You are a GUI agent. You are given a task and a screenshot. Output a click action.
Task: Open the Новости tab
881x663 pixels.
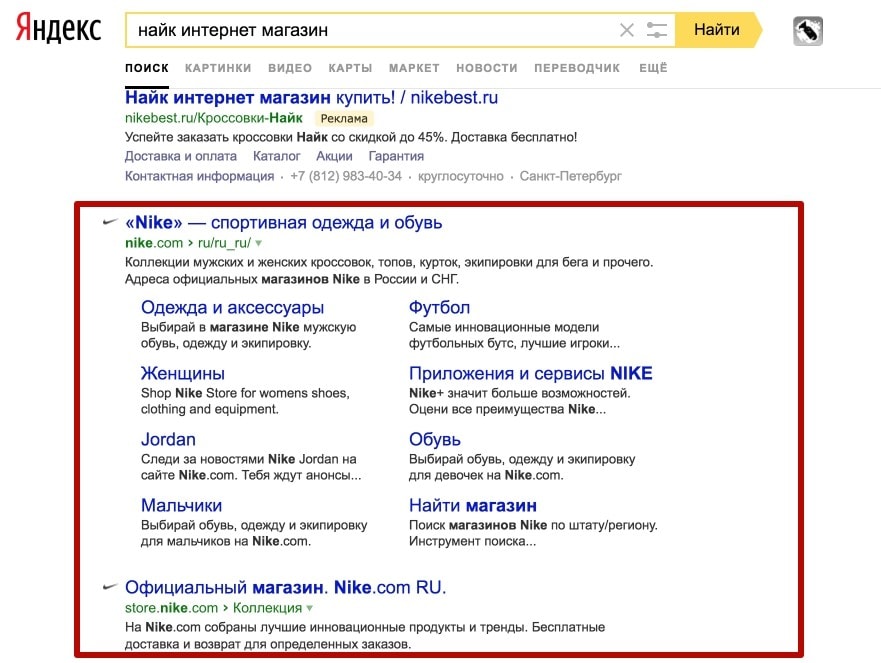[487, 68]
